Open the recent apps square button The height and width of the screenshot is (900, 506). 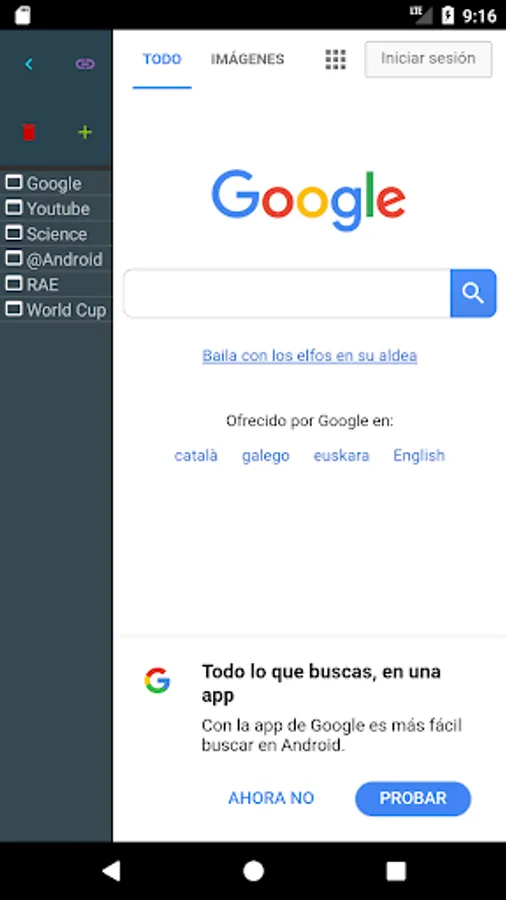tap(396, 871)
